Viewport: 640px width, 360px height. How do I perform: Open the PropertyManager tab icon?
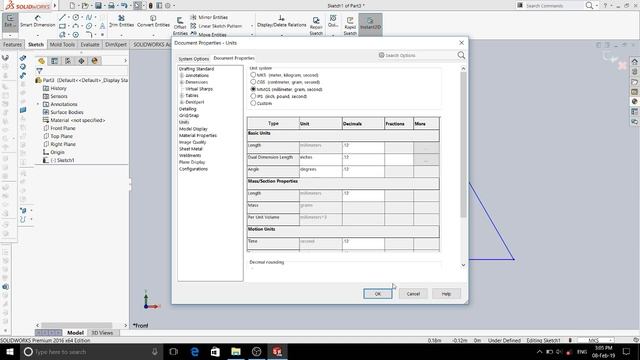54,61
